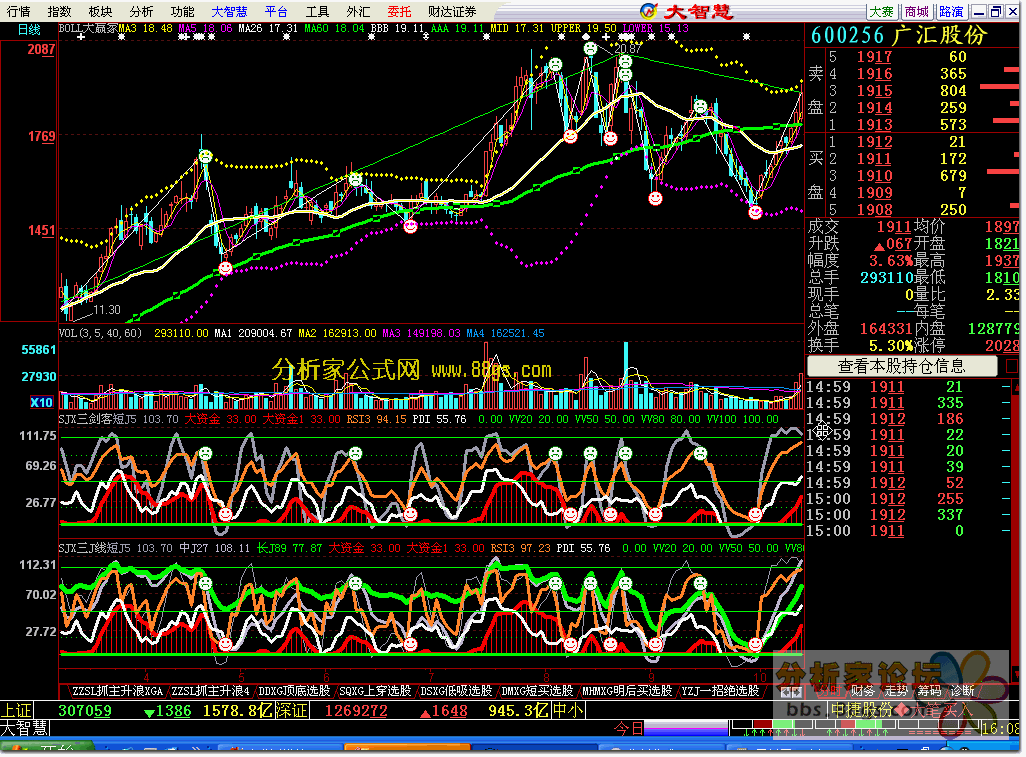
Task: Click the 总手 293110 value
Action: [887, 277]
